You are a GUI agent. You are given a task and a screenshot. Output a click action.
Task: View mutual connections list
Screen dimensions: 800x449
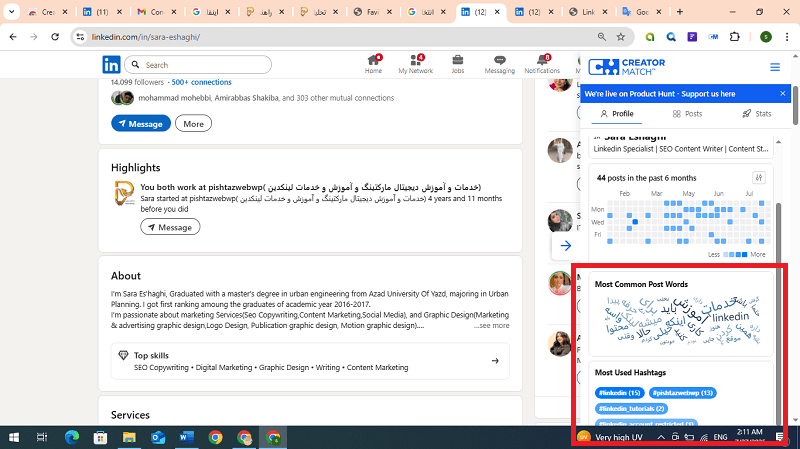(266, 98)
